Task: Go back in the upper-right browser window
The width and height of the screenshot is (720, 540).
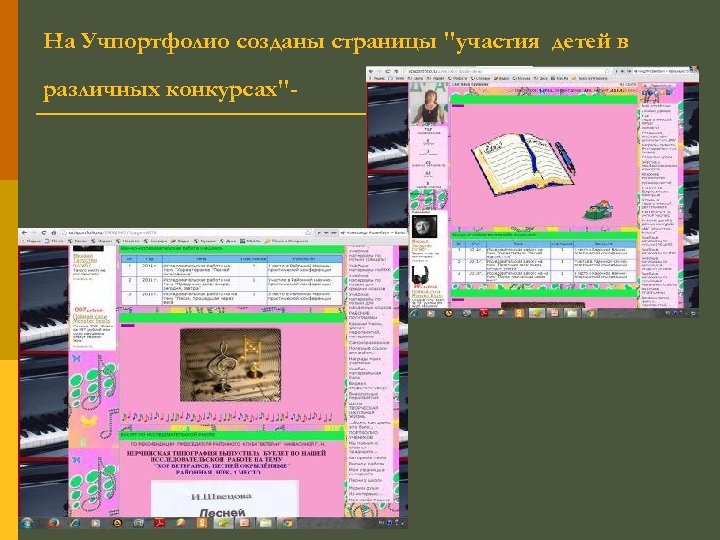Action: (x=371, y=71)
